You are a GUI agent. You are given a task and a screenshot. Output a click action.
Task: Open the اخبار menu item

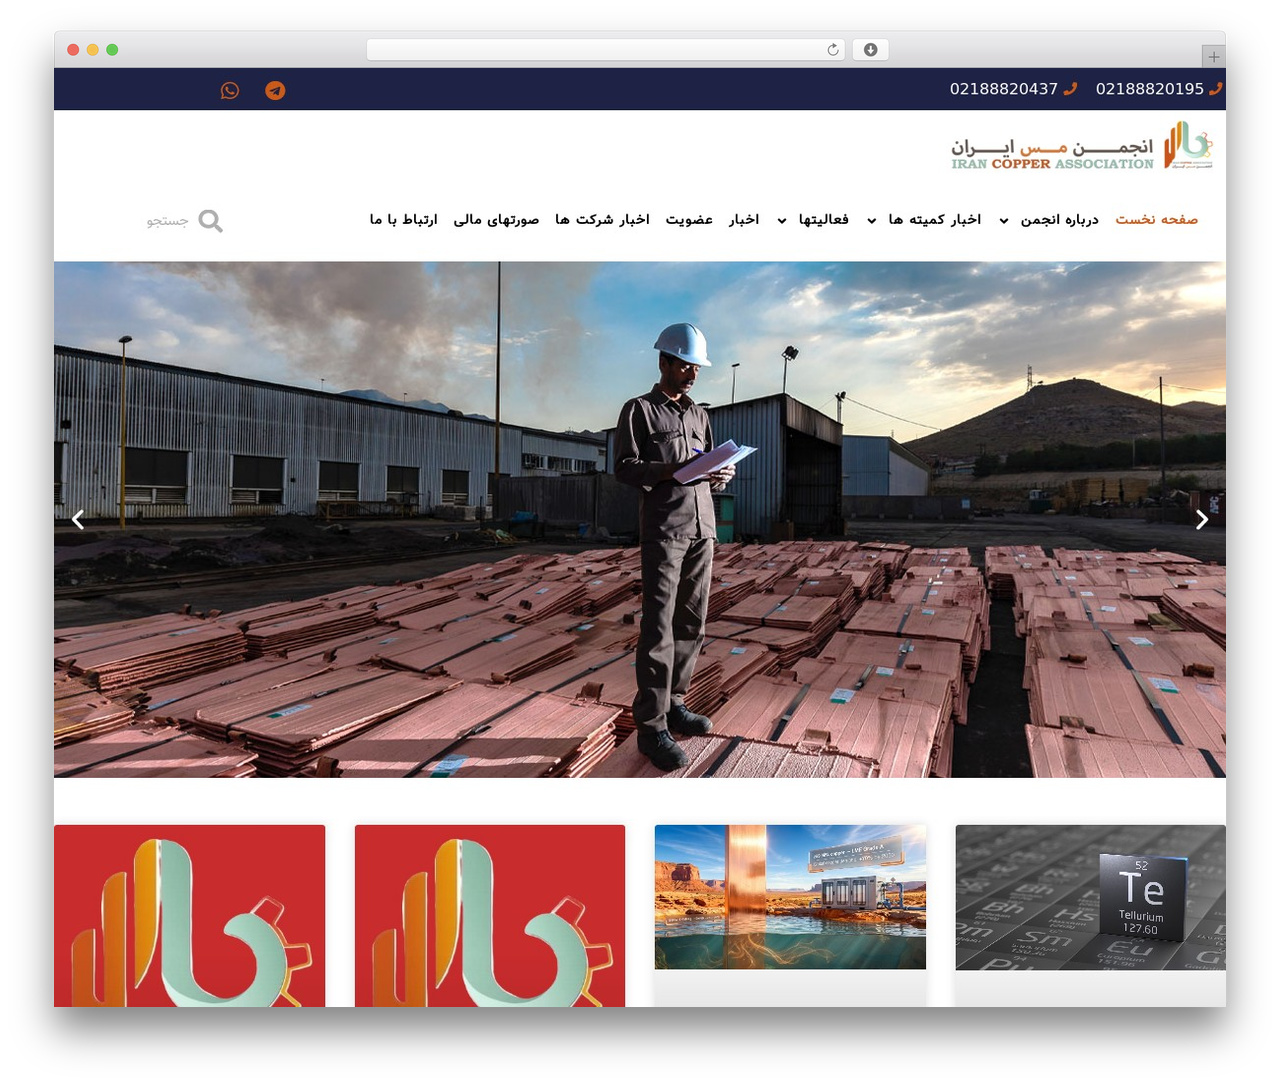(x=744, y=219)
